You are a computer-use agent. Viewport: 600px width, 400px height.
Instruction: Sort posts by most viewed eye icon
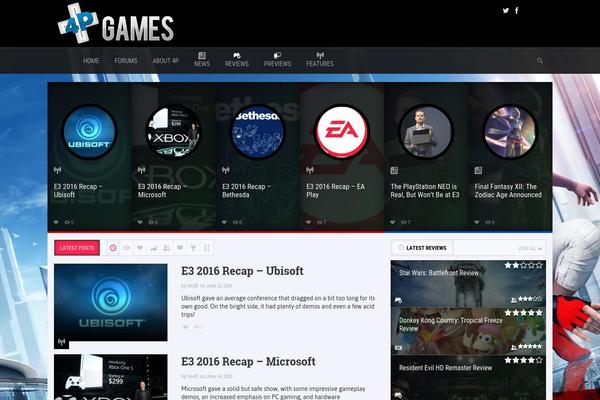[126, 248]
